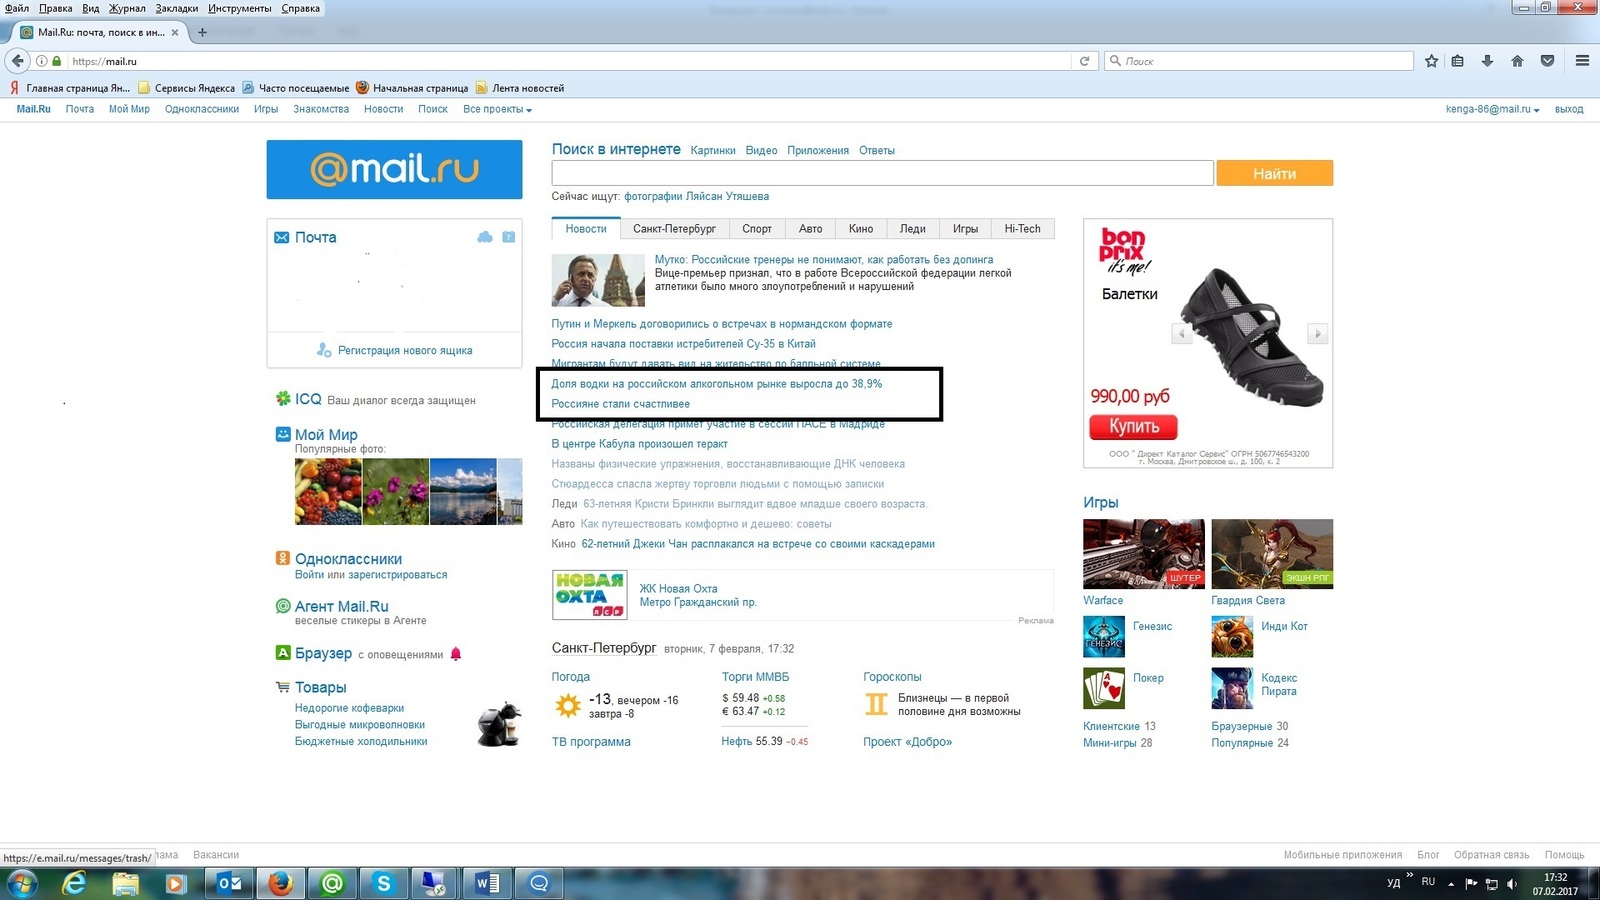
Task: Open the Warface game thumbnail
Action: coord(1143,554)
